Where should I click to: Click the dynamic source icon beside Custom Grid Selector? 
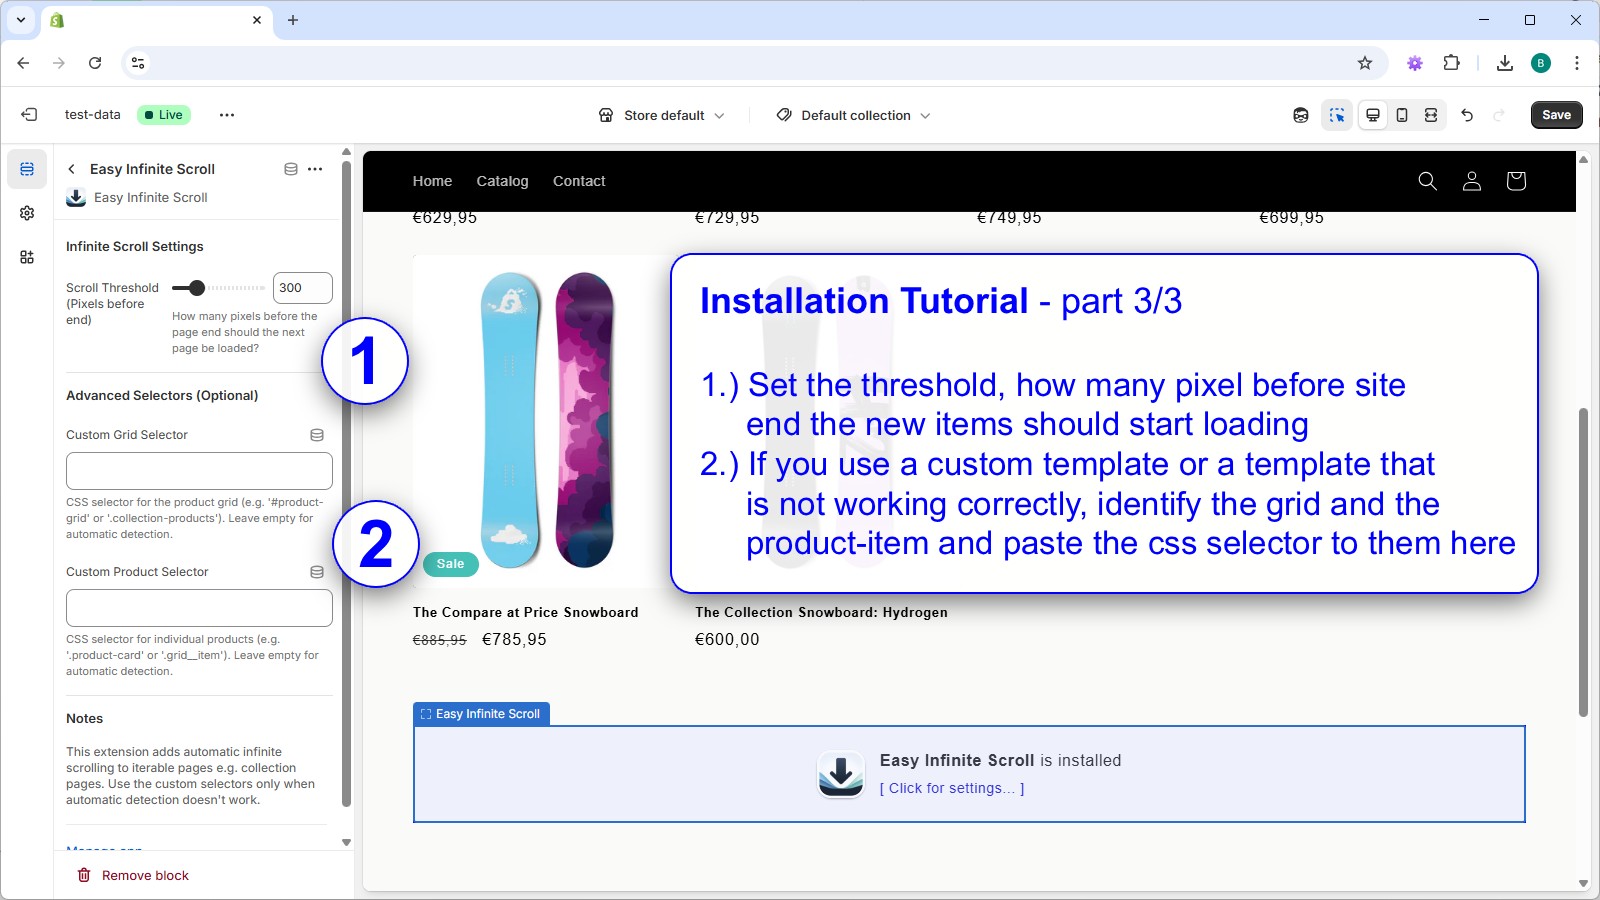click(317, 434)
